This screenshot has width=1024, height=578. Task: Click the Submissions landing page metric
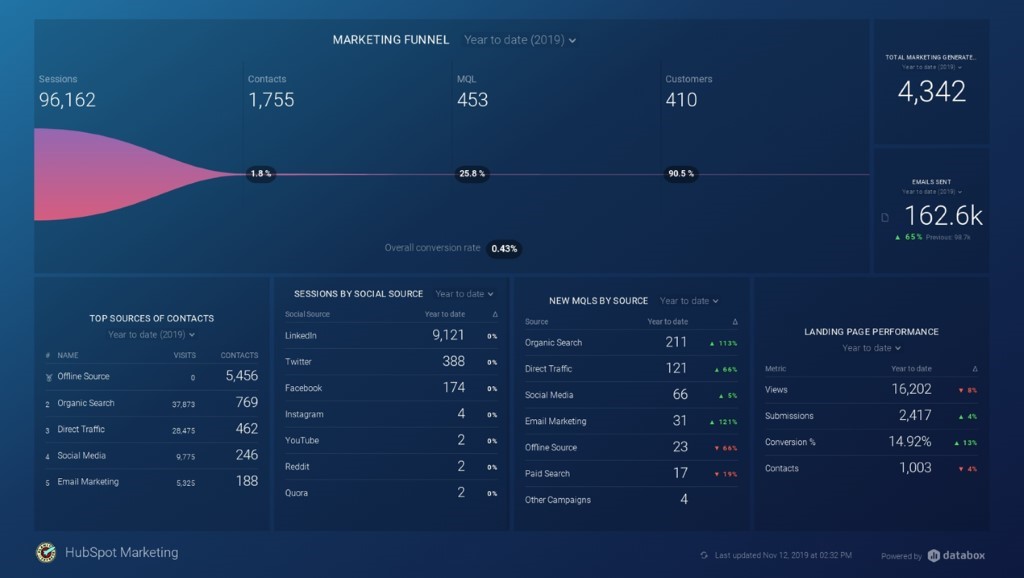pos(871,415)
